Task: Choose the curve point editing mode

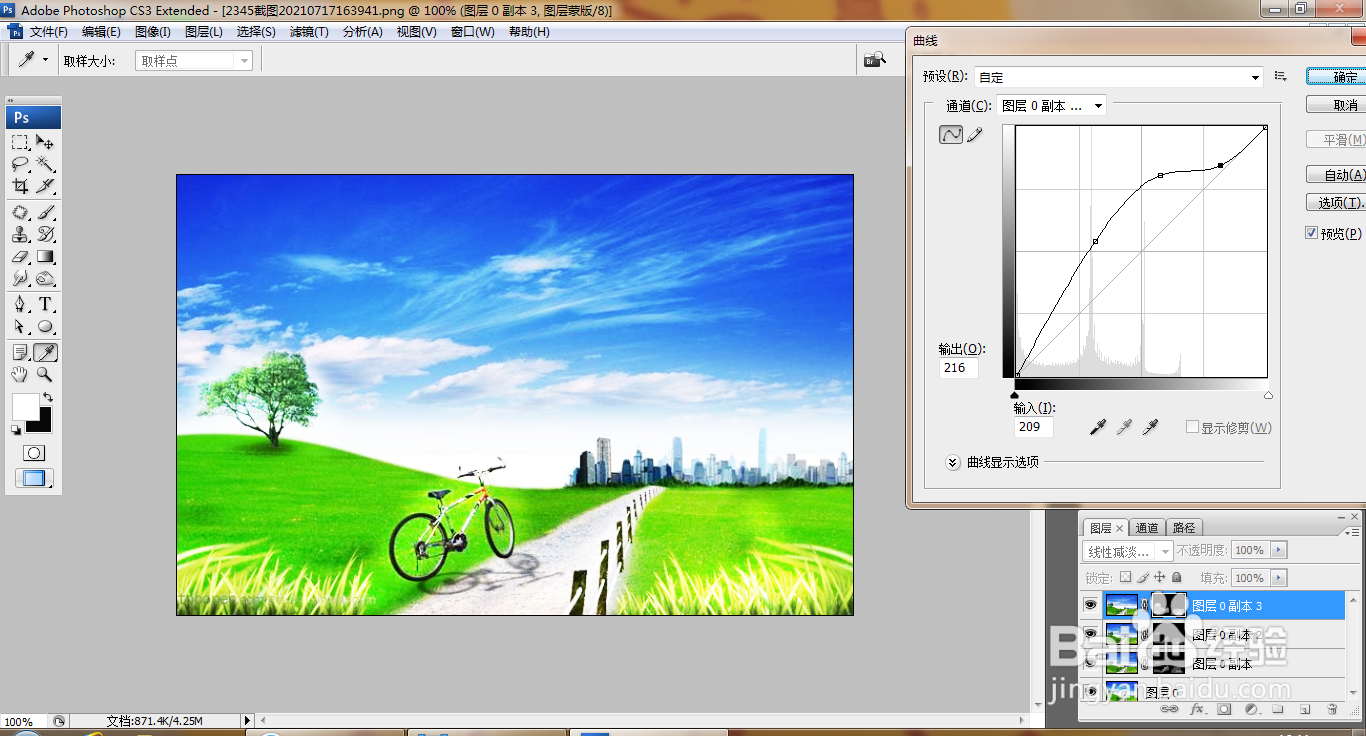Action: click(x=951, y=134)
